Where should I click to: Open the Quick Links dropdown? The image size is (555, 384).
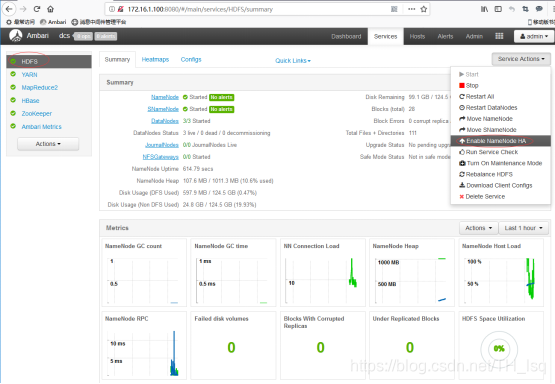(293, 61)
